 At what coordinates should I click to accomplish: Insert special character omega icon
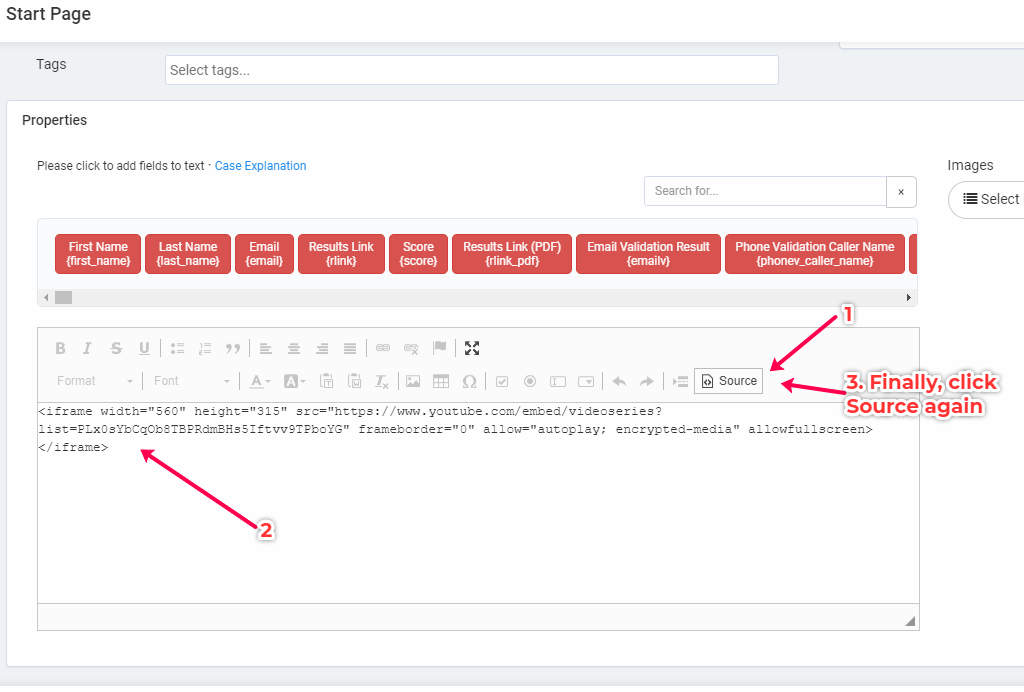(469, 381)
